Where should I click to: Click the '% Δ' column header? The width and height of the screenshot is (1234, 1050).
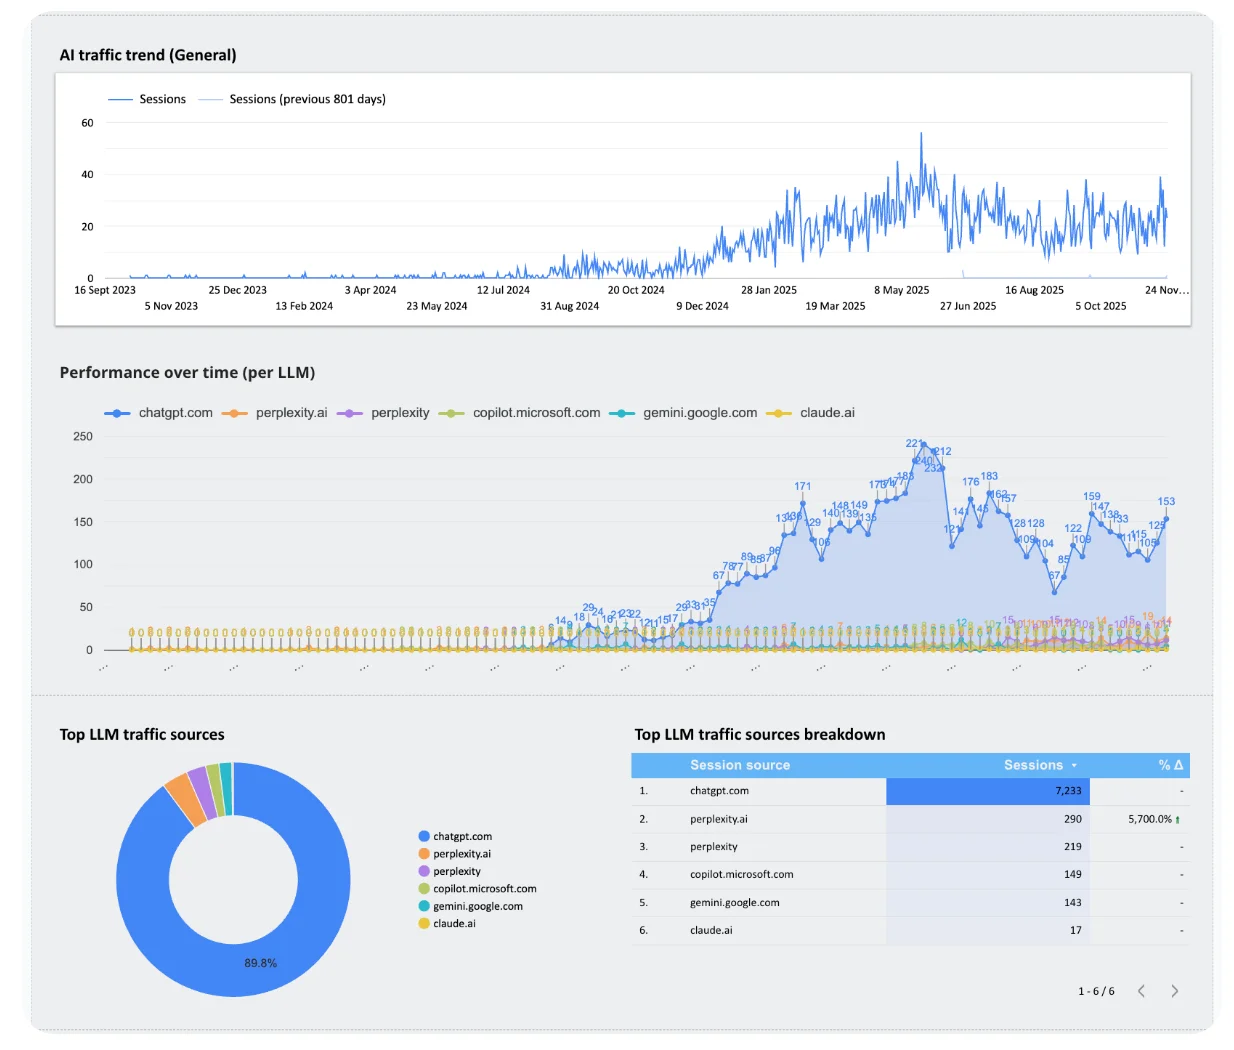pyautogui.click(x=1168, y=765)
